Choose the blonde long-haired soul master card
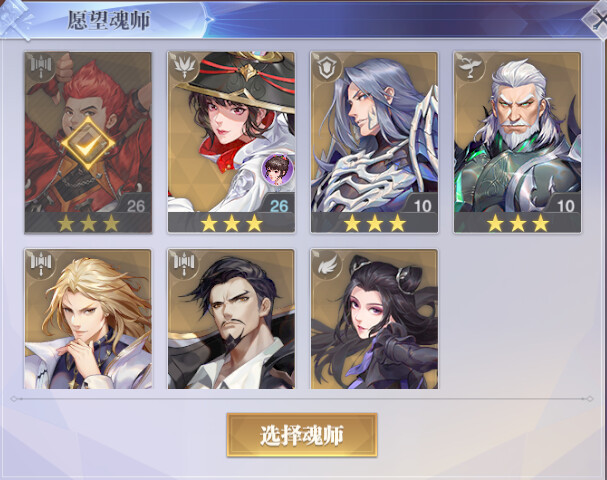The image size is (607, 480). coord(88,319)
